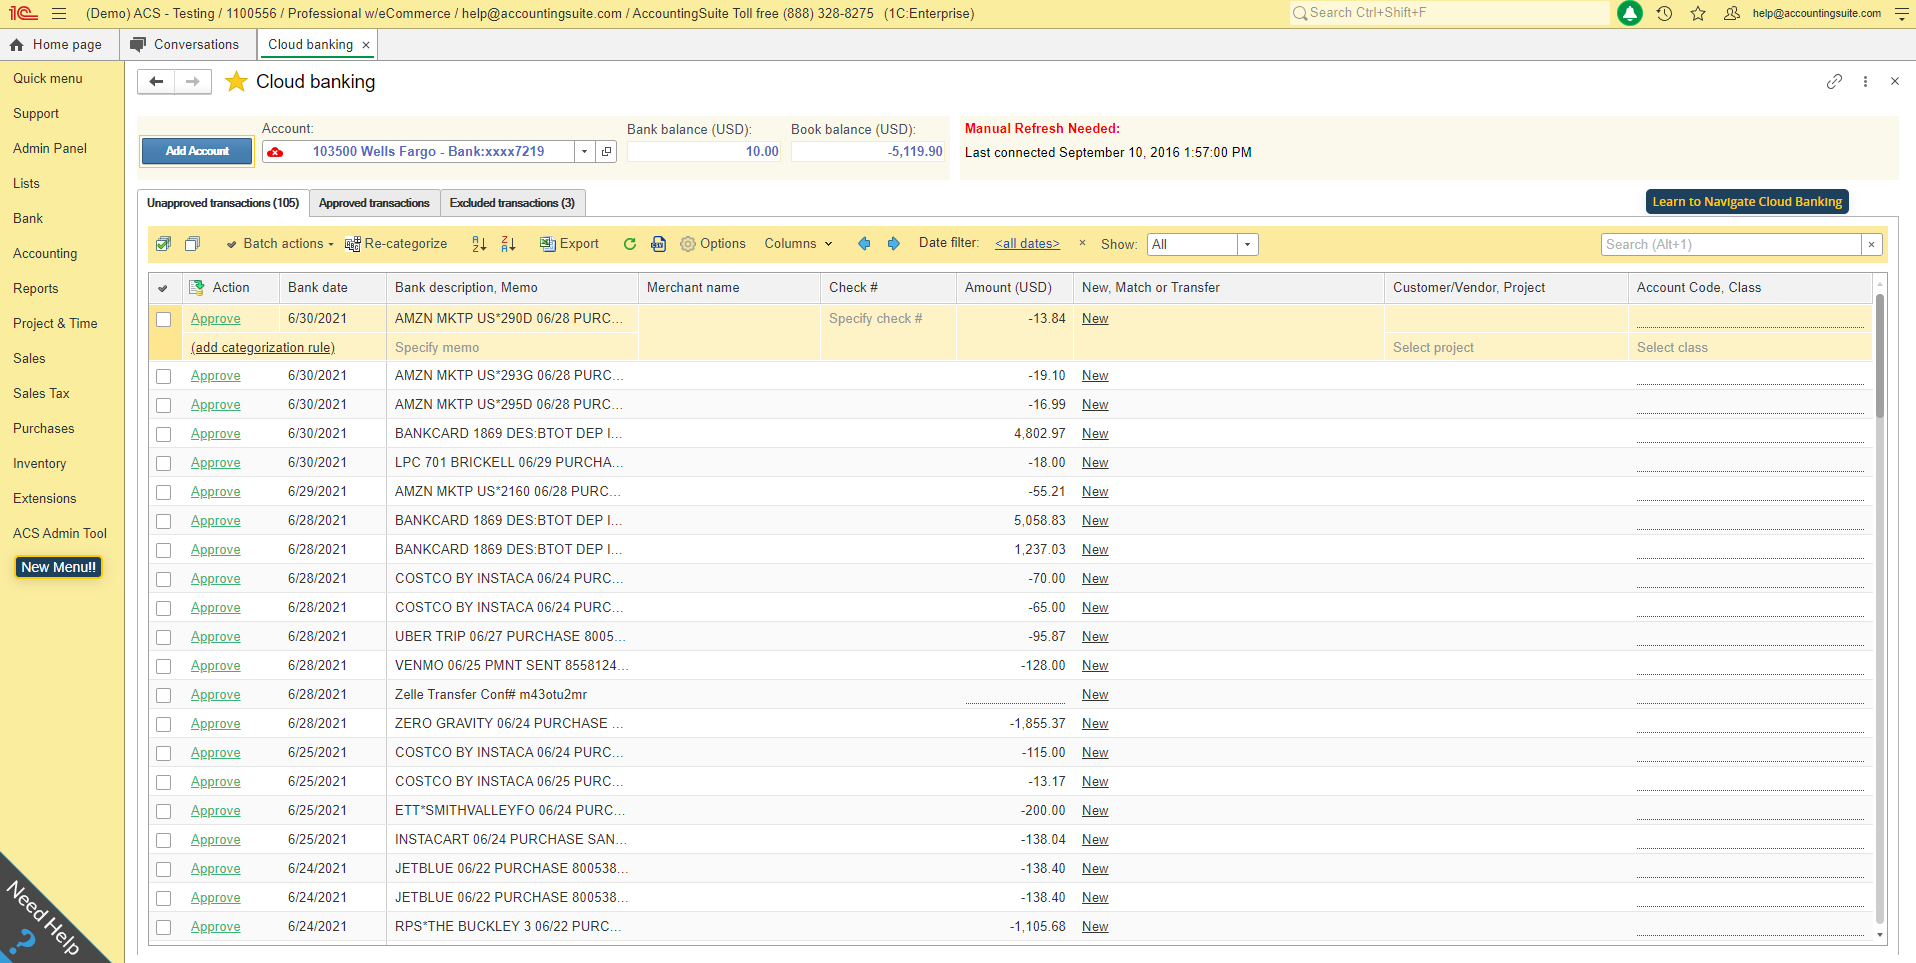
Task: Check the LPC 701 BRICKELL row checkbox
Action: pos(164,463)
